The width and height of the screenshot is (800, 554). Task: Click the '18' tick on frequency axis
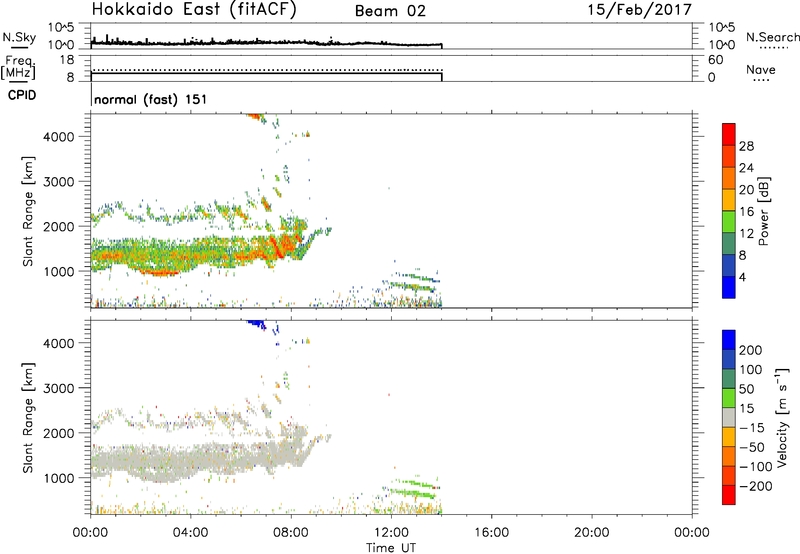67,60
